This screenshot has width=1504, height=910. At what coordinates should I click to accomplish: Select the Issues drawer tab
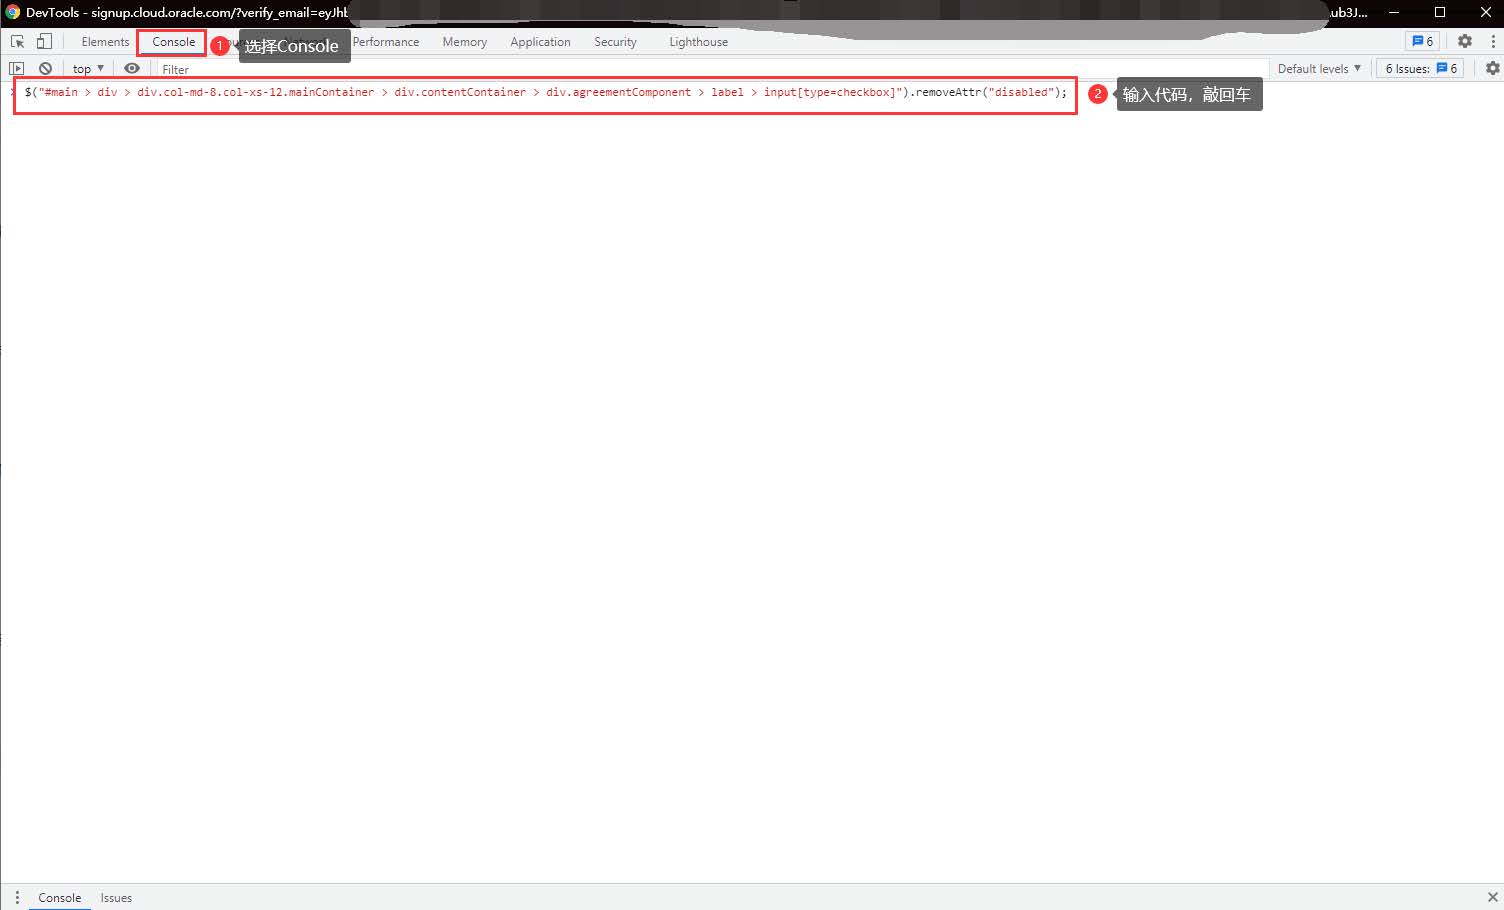pos(116,897)
